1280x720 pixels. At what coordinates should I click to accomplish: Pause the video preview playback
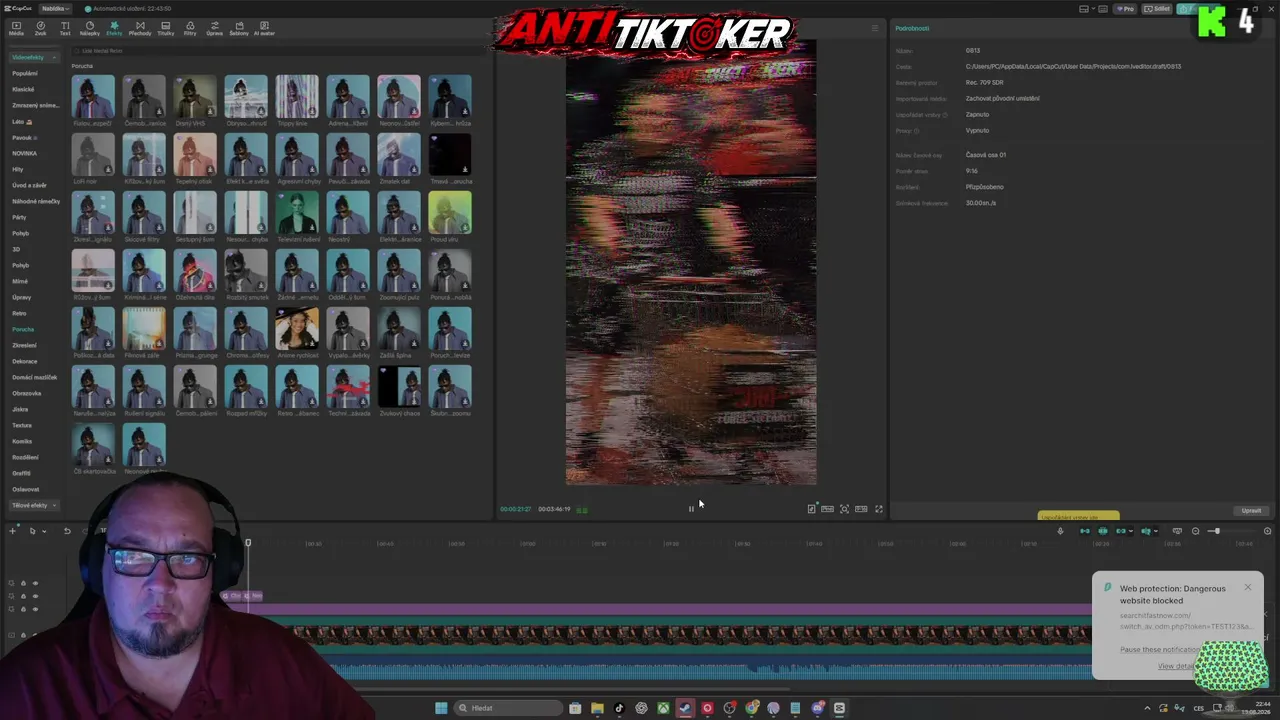point(691,509)
